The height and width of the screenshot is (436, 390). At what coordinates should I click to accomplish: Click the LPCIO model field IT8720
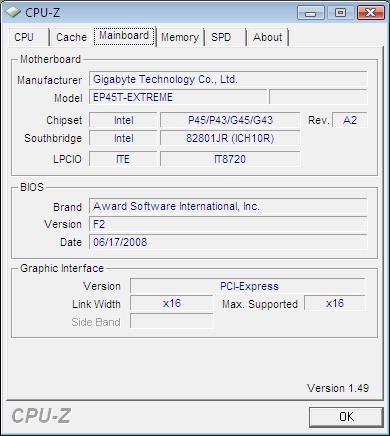pyautogui.click(x=230, y=159)
